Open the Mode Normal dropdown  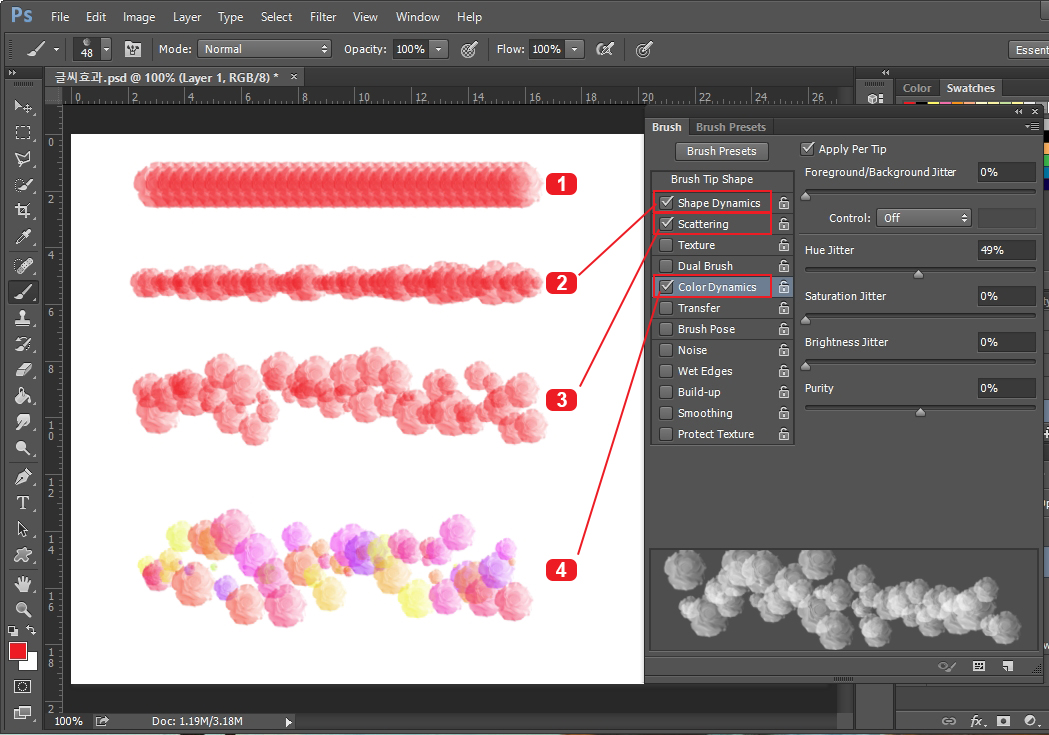265,49
